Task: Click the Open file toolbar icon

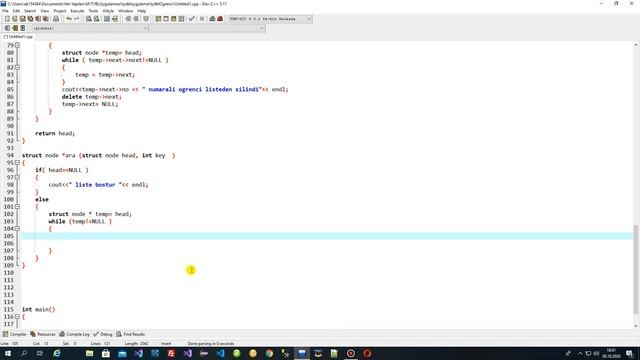Action: pos(15,19)
